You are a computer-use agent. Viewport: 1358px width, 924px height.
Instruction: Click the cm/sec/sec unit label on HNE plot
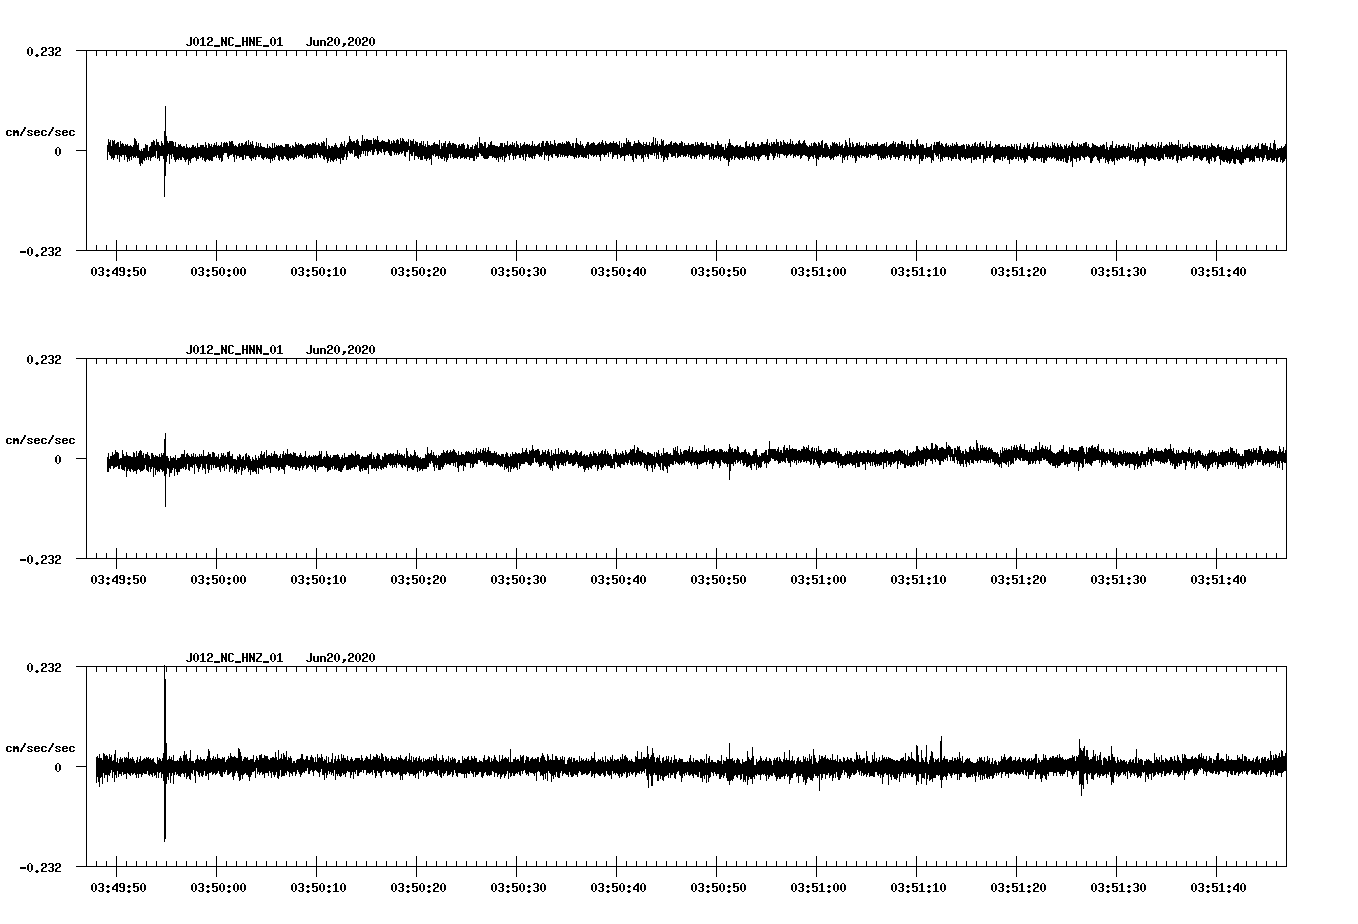40,132
